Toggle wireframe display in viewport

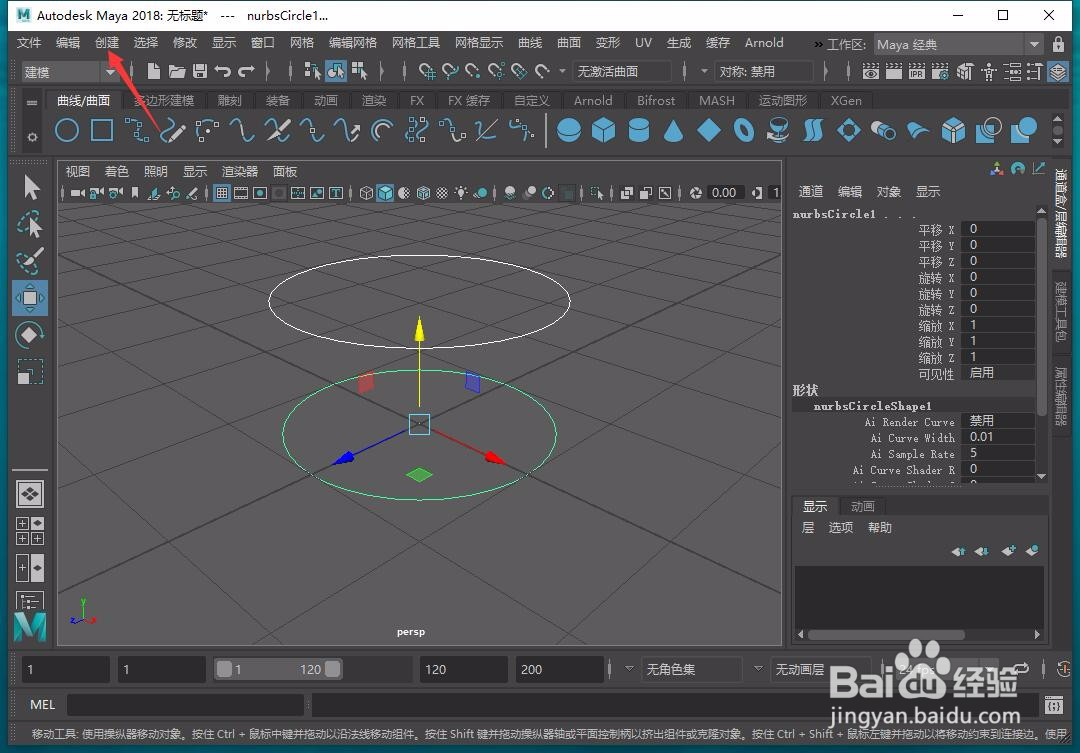[x=366, y=193]
